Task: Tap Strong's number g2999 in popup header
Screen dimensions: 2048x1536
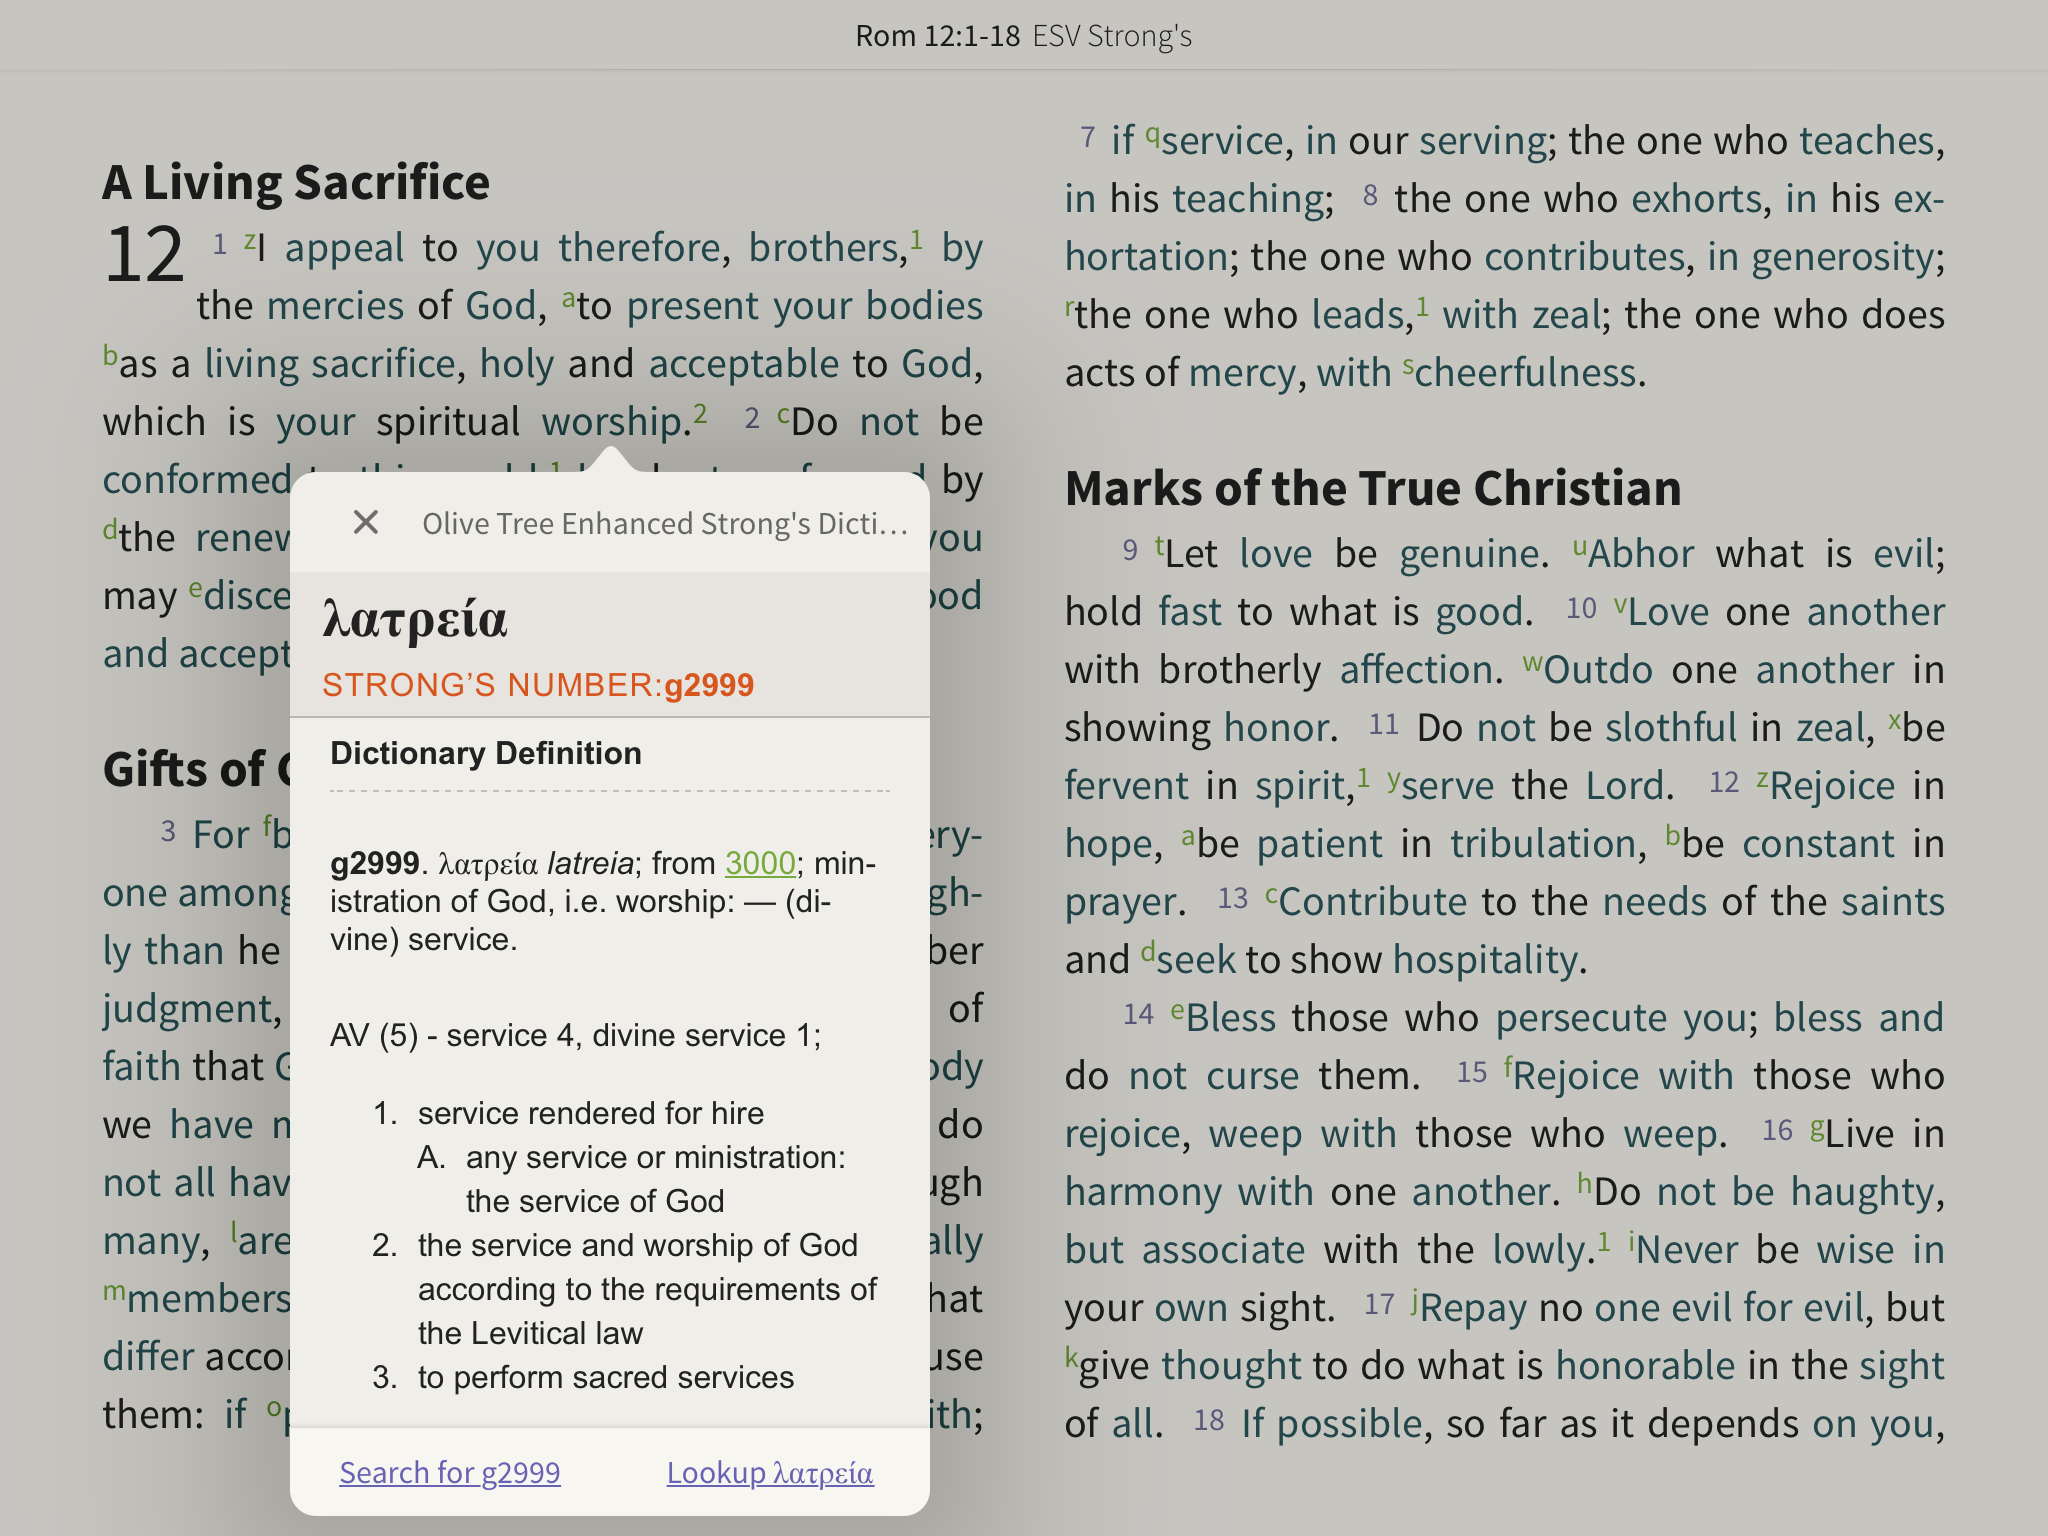Action: coord(709,685)
